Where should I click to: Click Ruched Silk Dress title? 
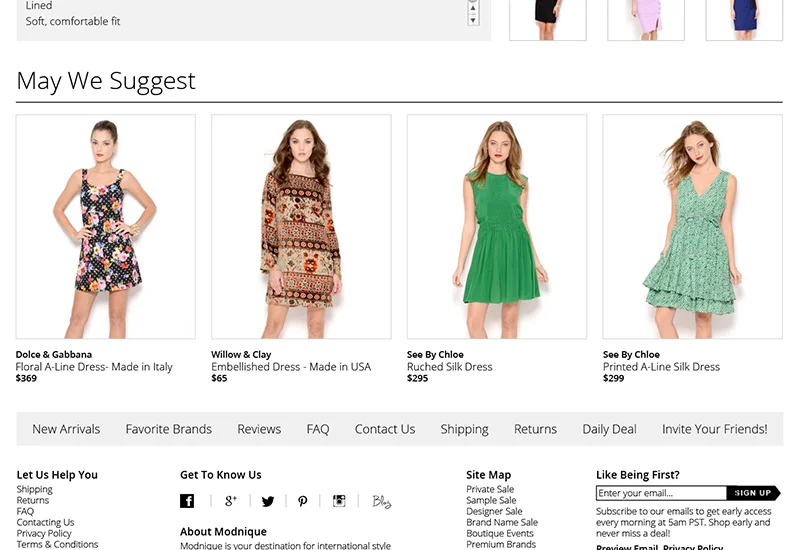click(450, 367)
